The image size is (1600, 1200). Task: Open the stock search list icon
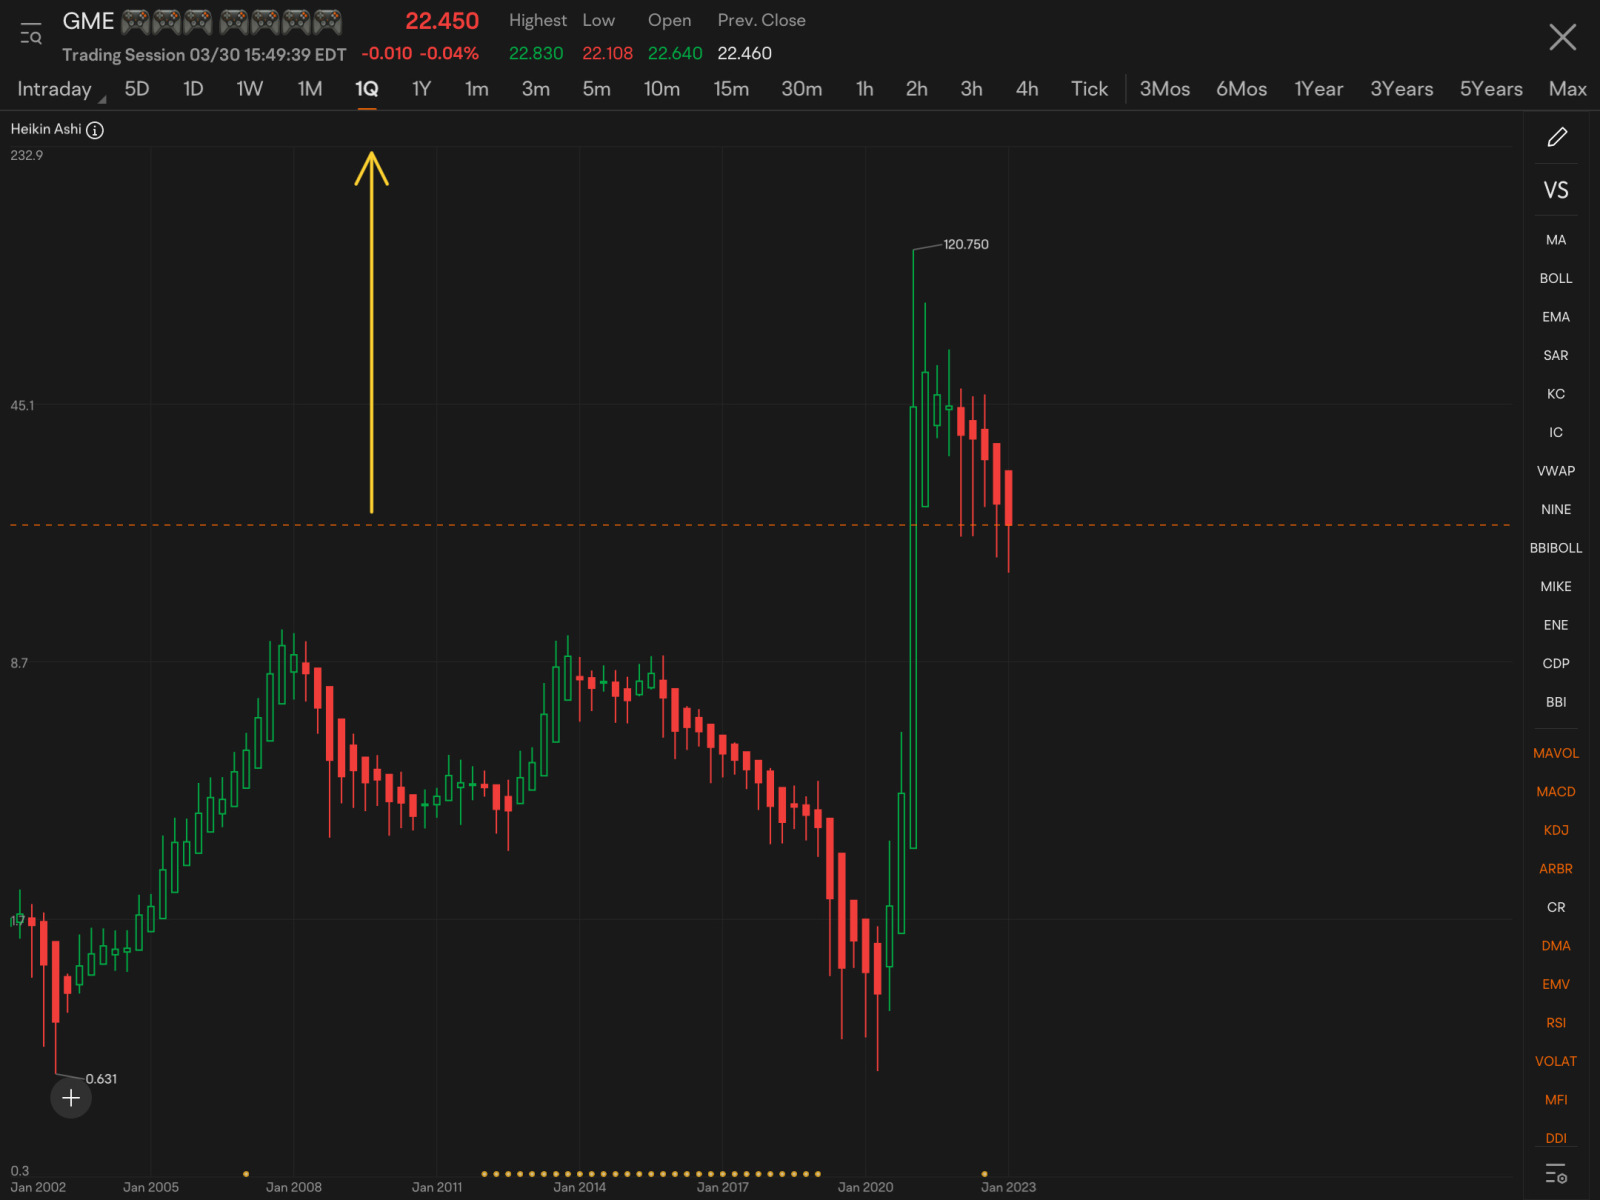pos(31,34)
